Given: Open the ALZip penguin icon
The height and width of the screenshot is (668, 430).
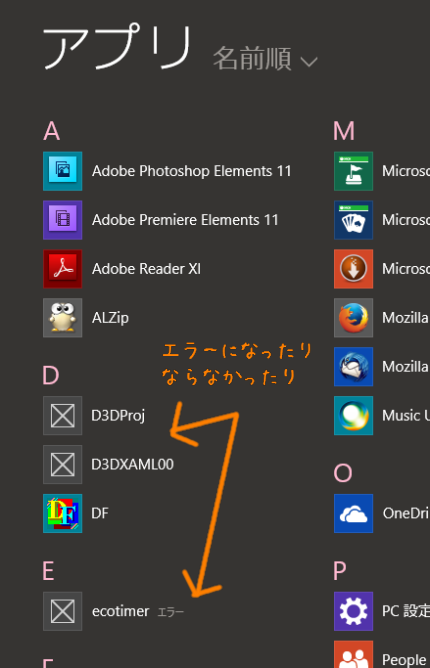Looking at the screenshot, I should [63, 318].
